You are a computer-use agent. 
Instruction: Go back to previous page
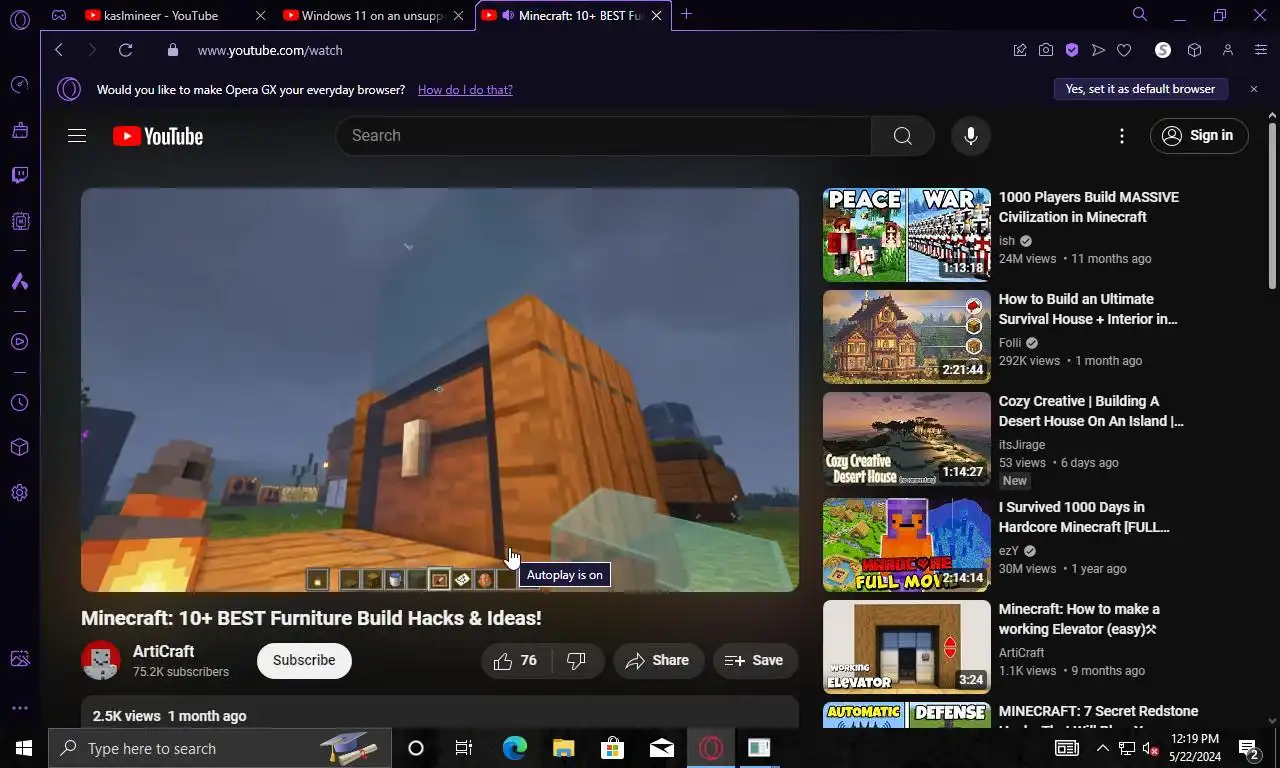59,50
